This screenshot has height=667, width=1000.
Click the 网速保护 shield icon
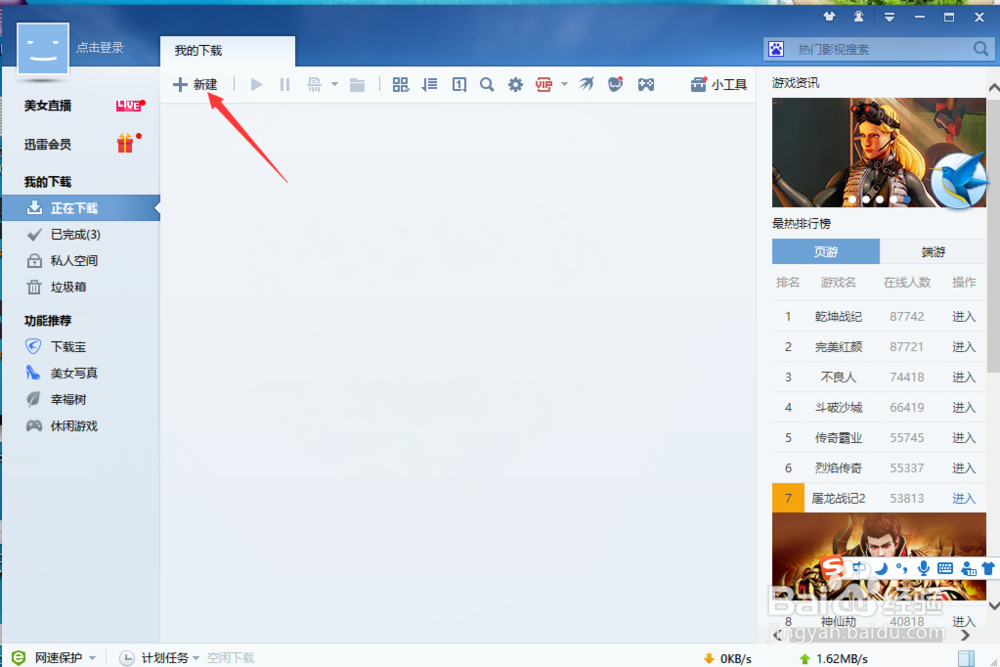click(18, 657)
